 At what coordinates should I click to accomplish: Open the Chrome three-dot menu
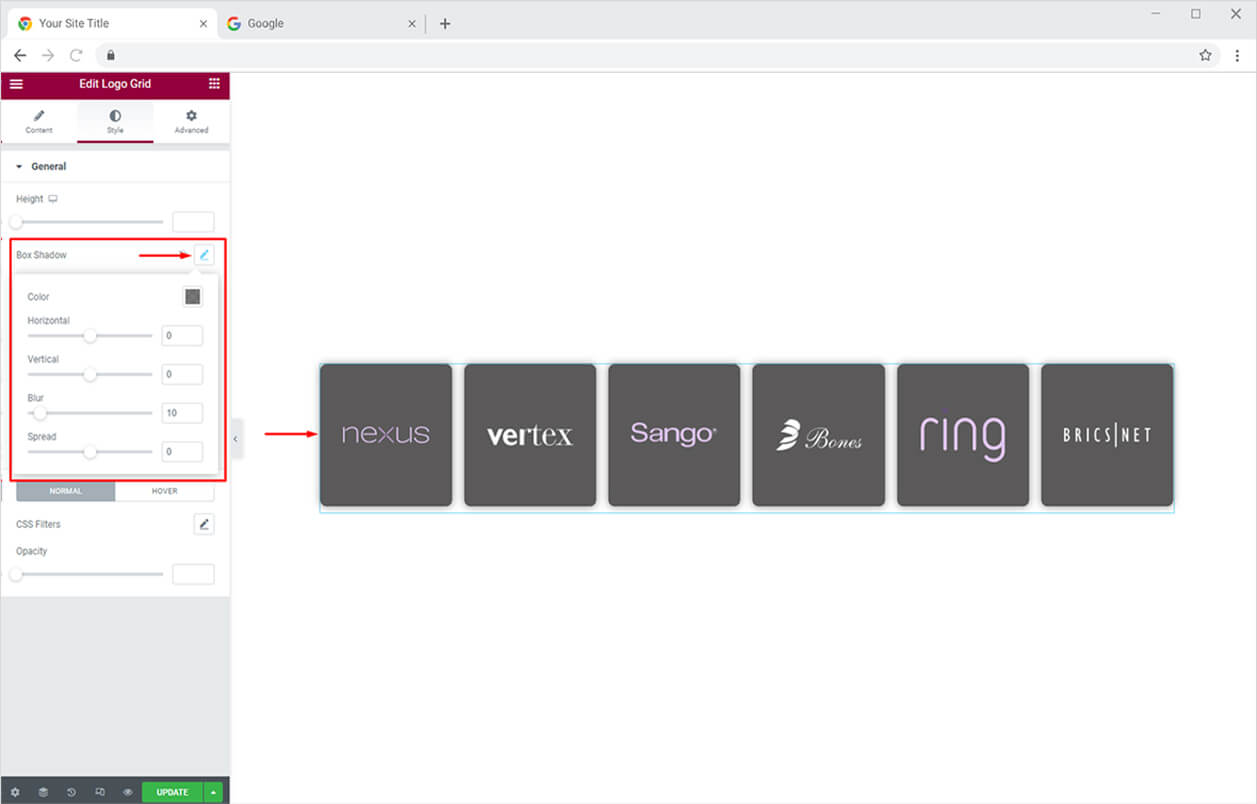[1237, 55]
